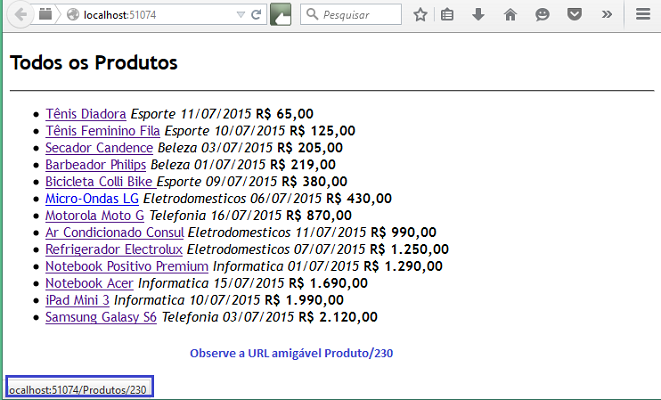The height and width of the screenshot is (400, 661).
Task: Open the Bicicleta Colli Bike link
Action: pyautogui.click(x=101, y=181)
